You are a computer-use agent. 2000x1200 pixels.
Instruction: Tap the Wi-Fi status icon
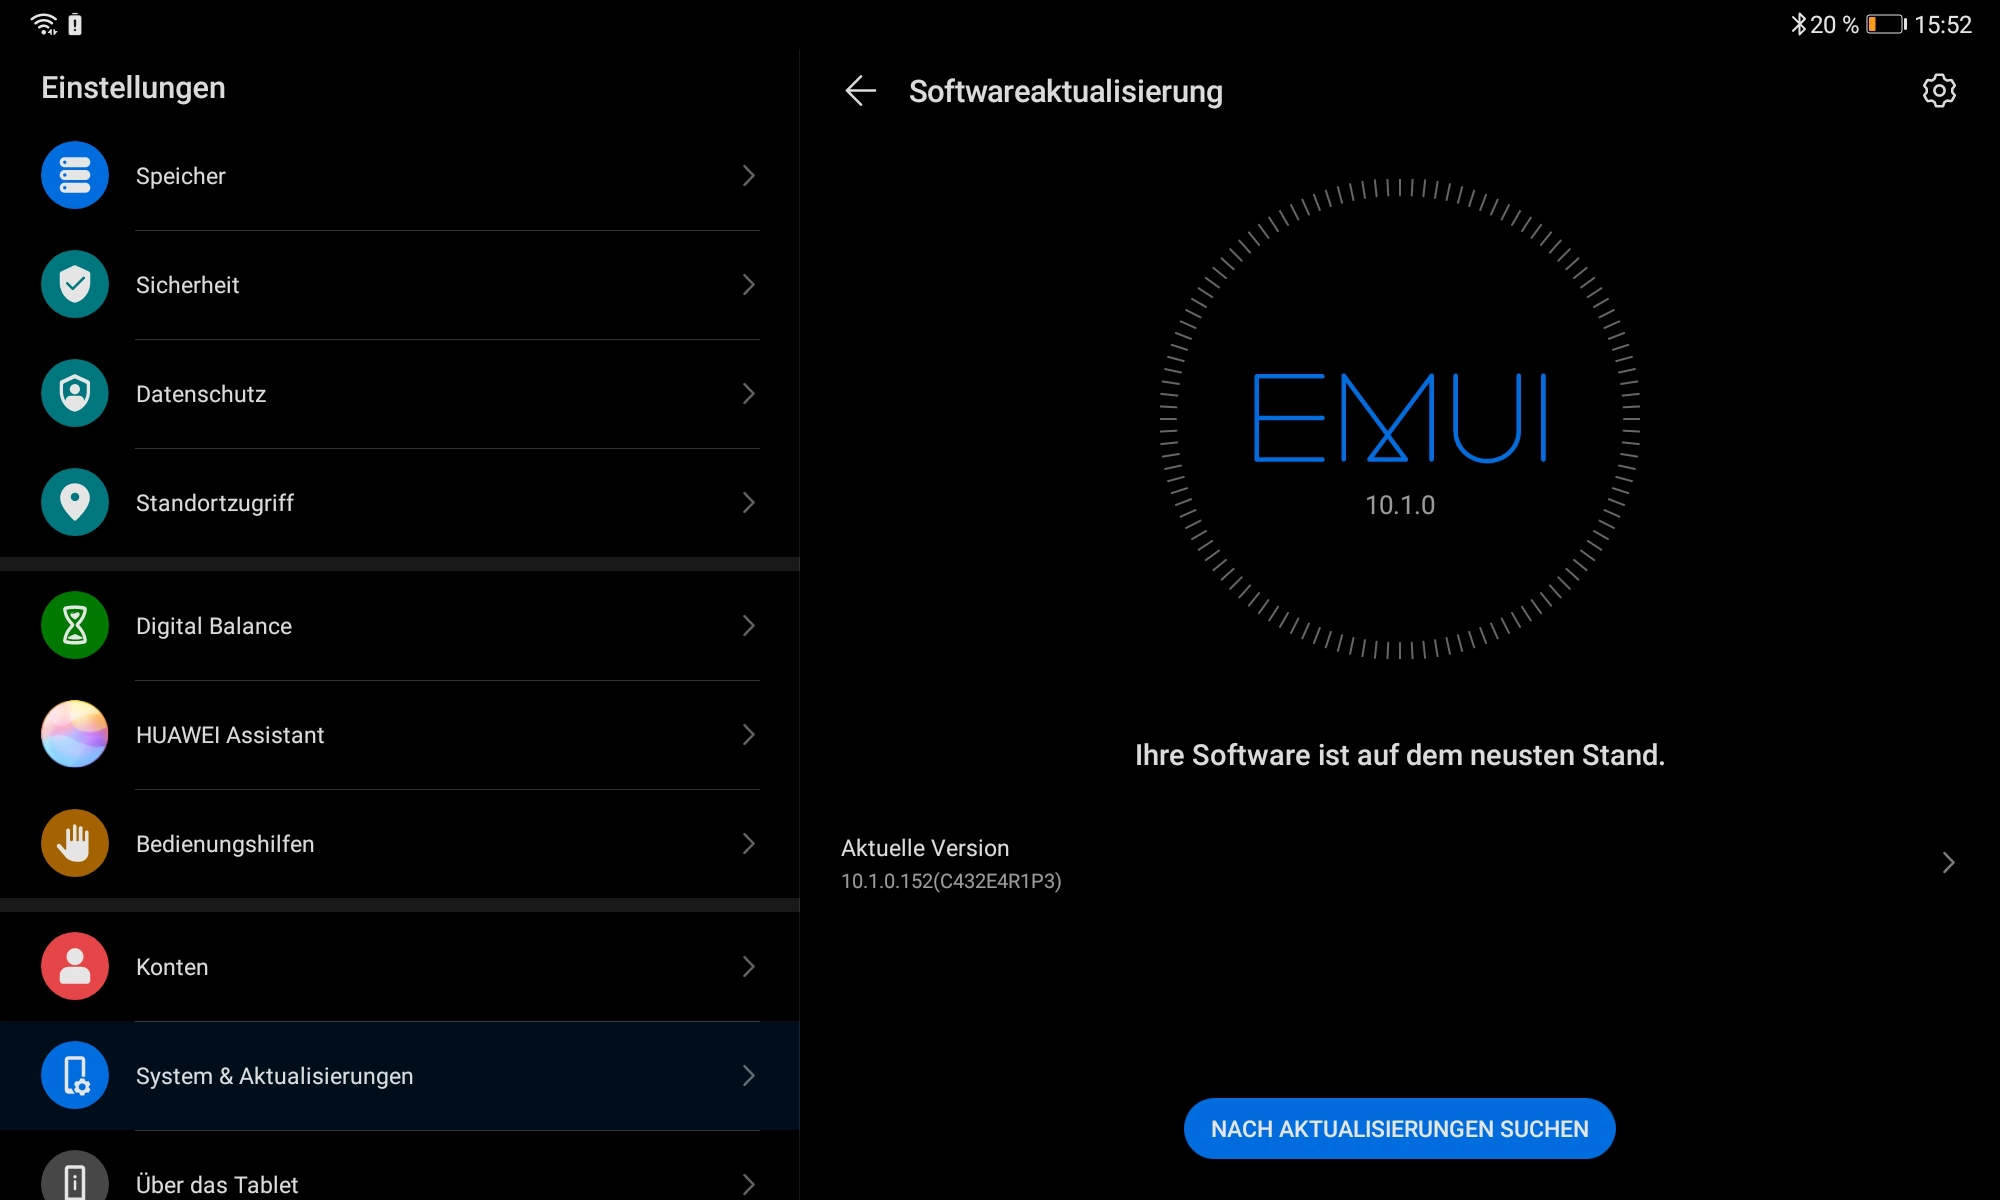44,24
